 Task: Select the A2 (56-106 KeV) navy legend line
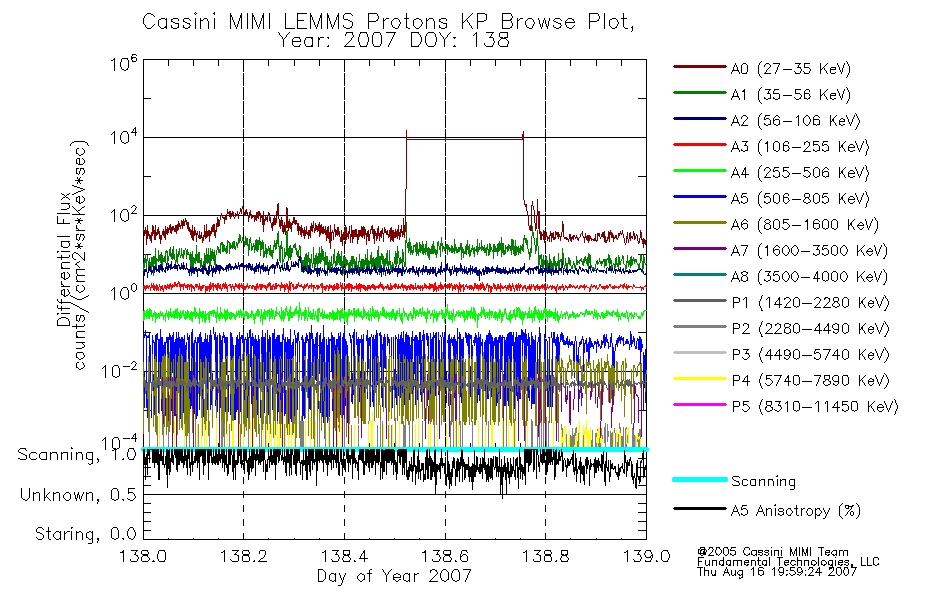point(700,119)
